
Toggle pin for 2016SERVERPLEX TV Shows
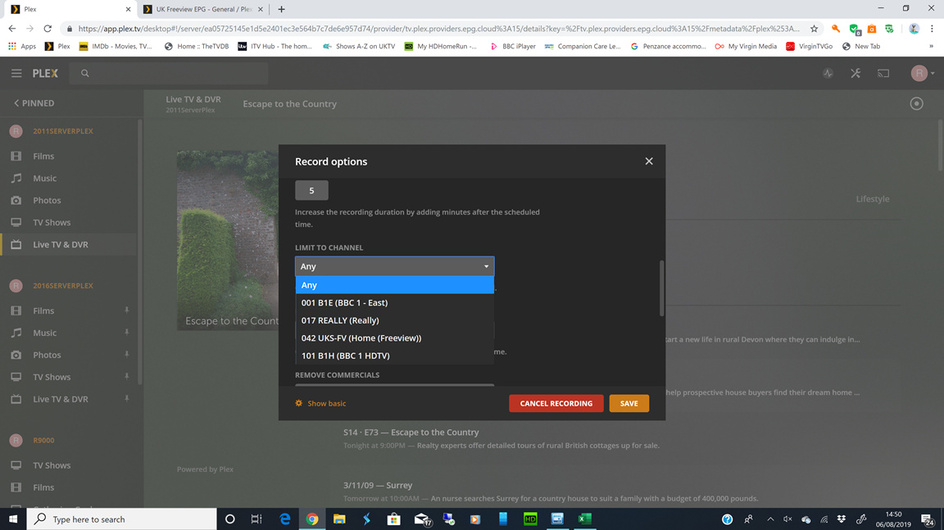pyautogui.click(x=126, y=376)
